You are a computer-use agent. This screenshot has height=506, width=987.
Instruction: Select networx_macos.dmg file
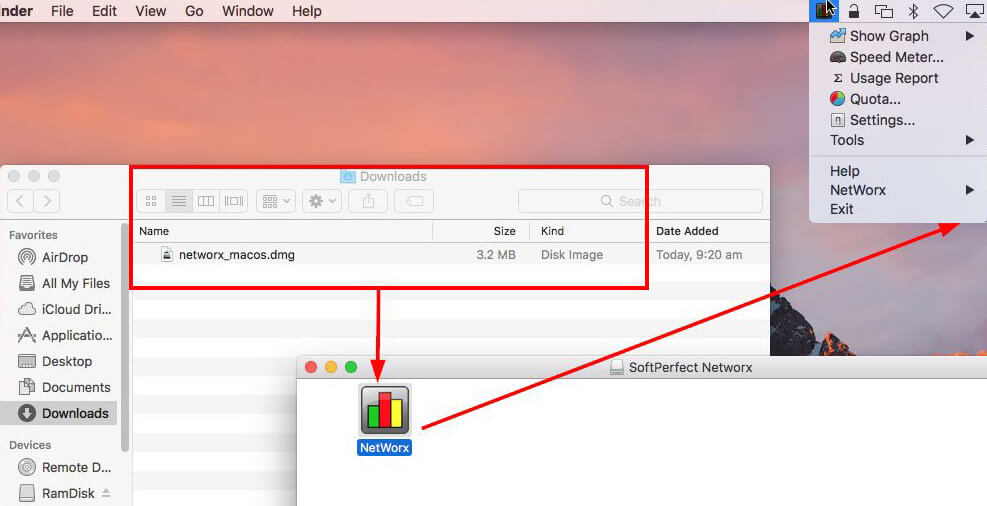(x=237, y=255)
